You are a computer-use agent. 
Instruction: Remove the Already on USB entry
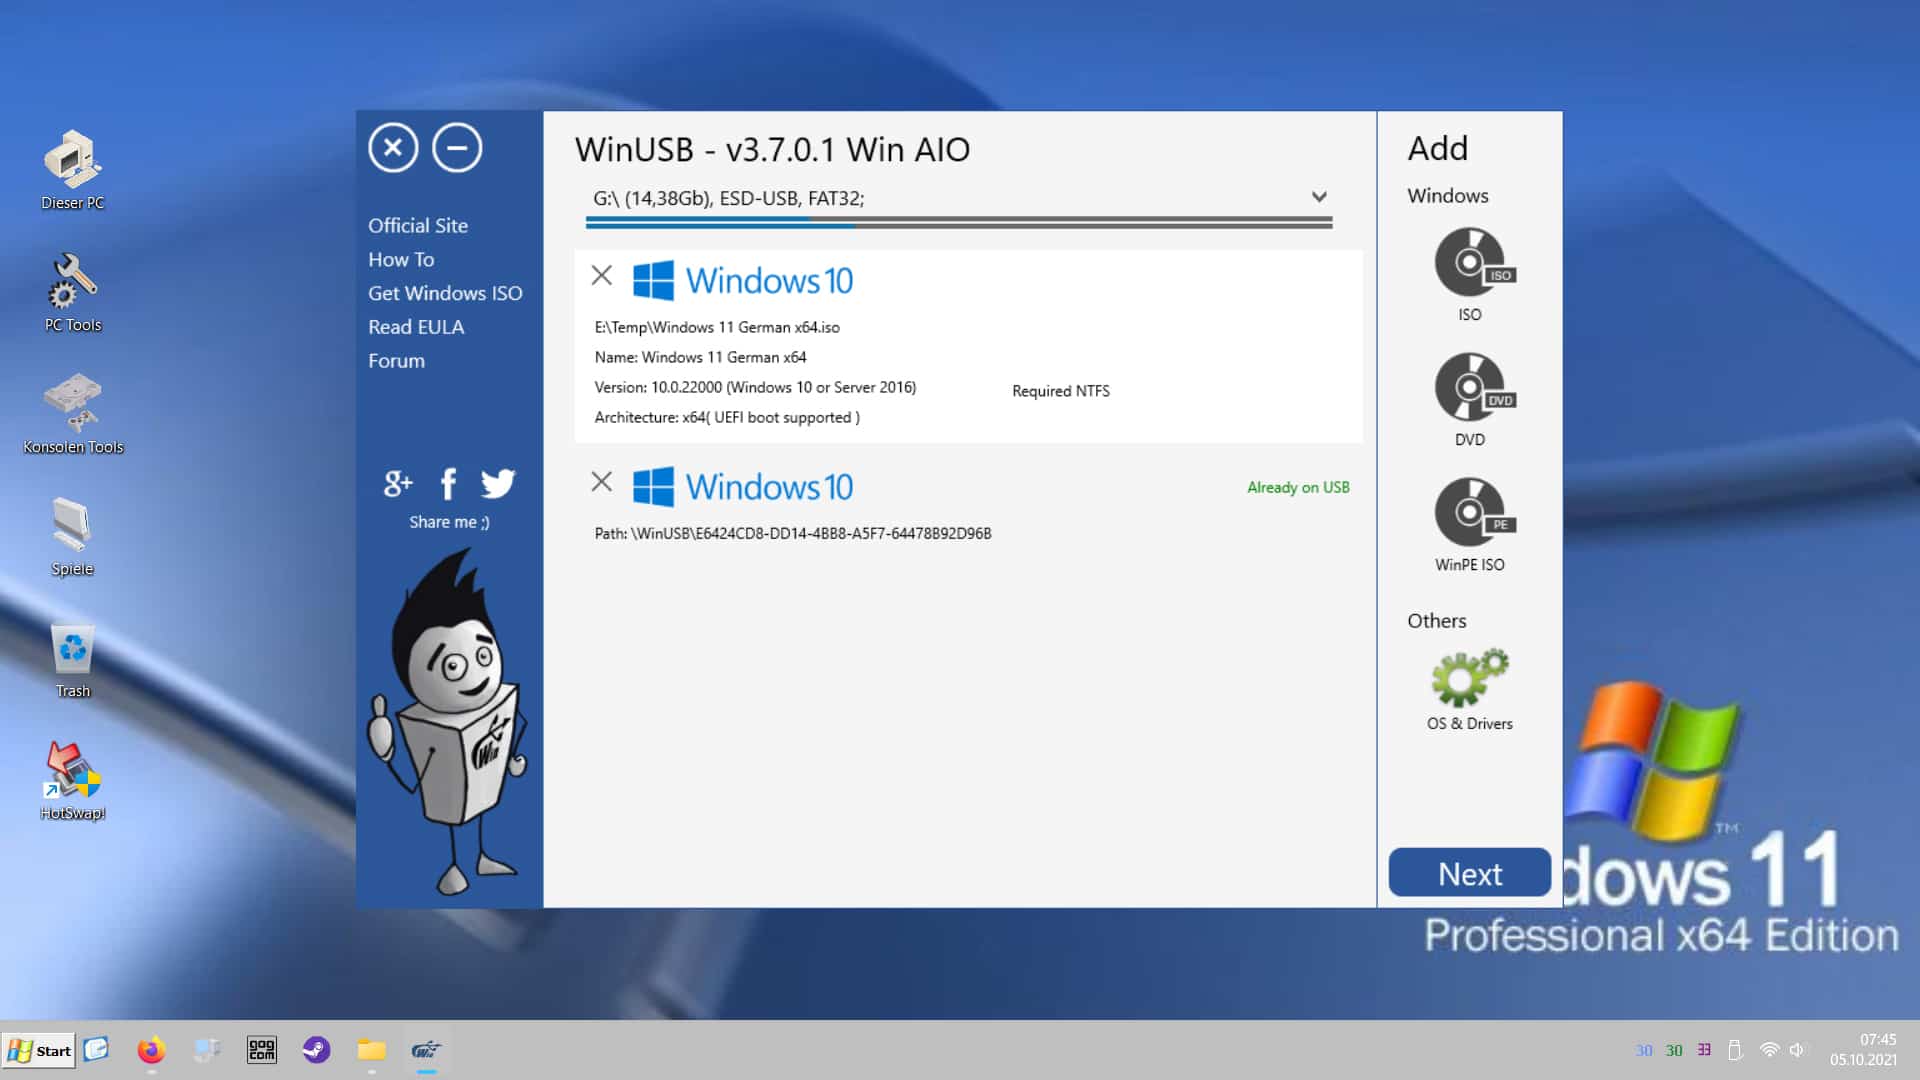tap(601, 482)
